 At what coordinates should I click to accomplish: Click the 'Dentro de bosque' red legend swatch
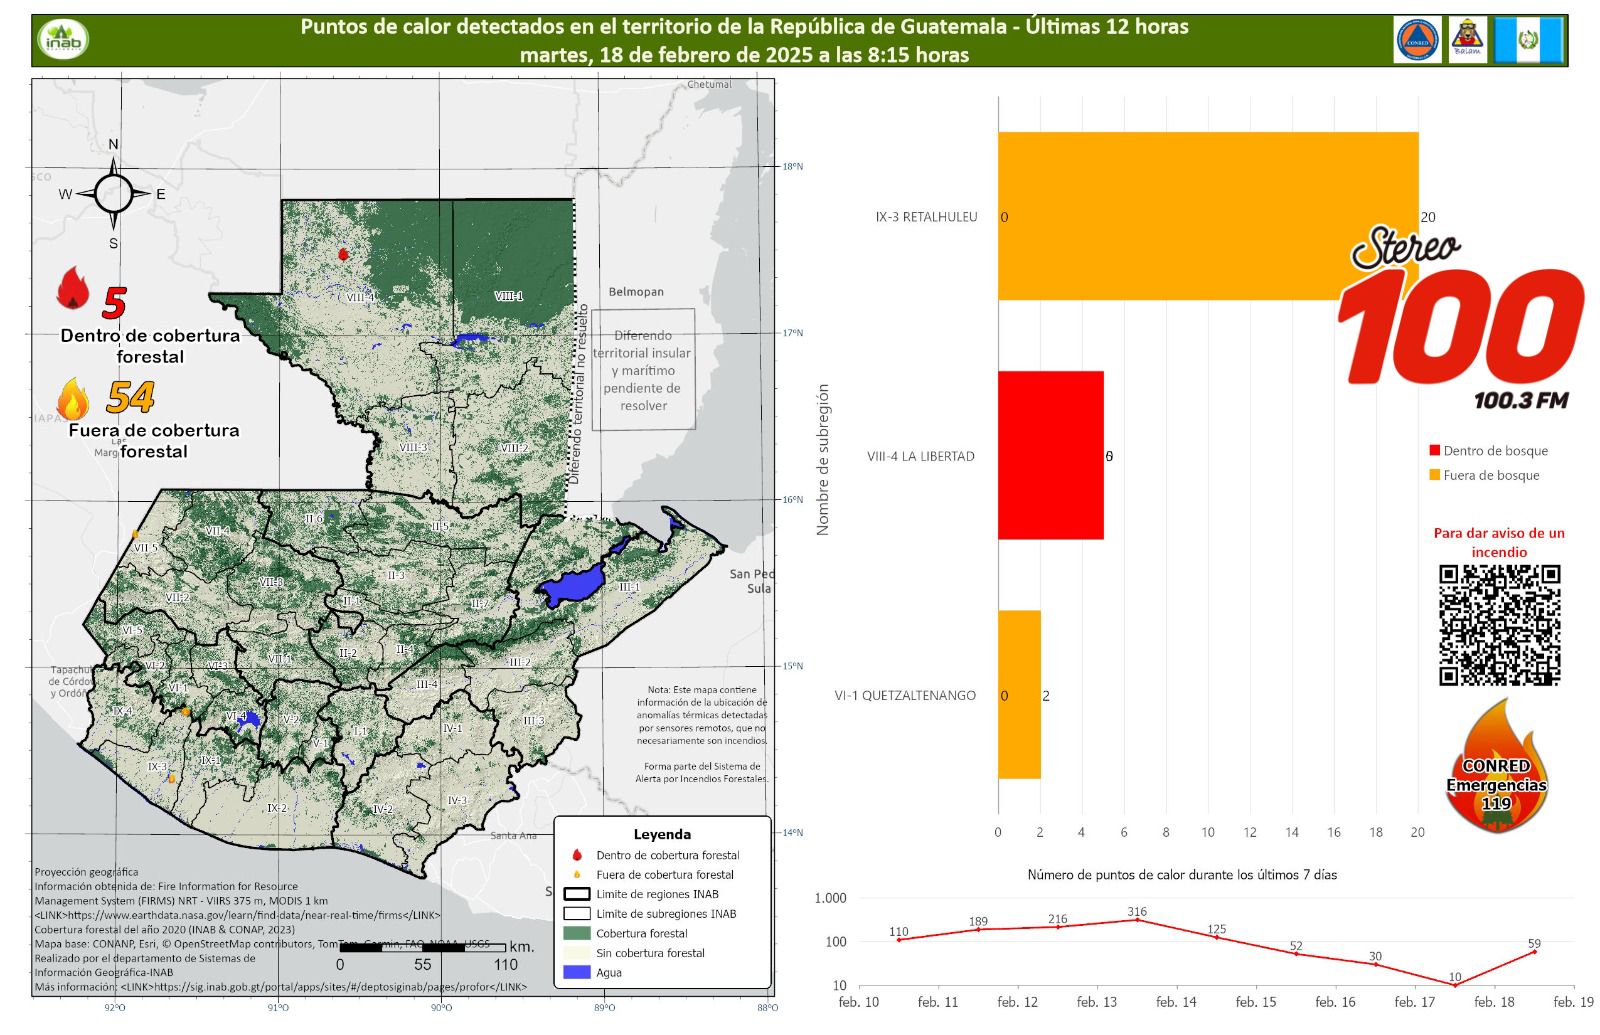coord(1435,451)
